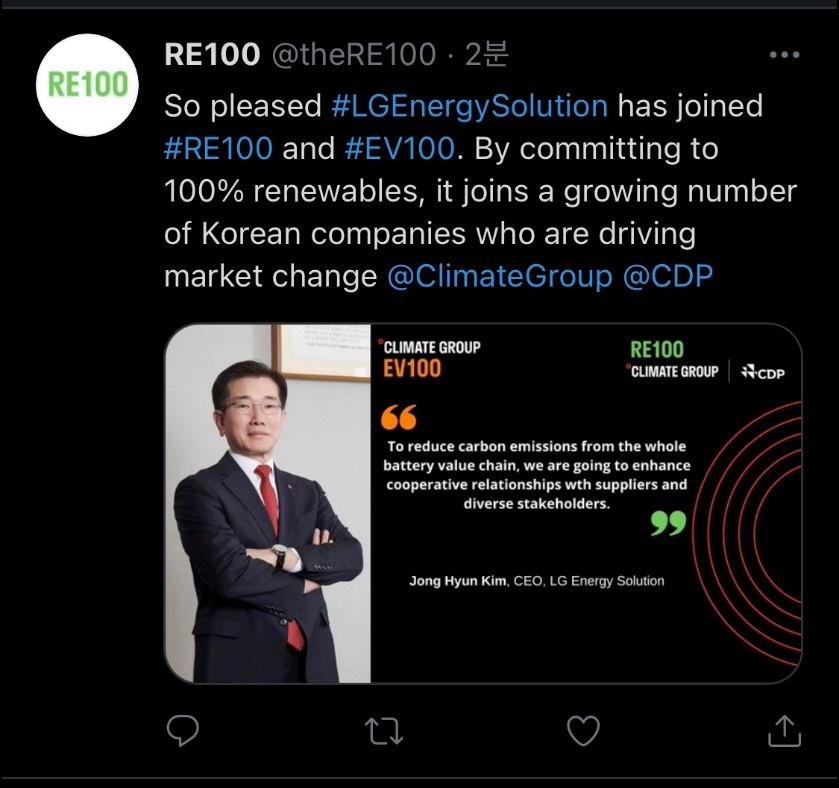Like the tweet with the heart
Viewport: 839px width, 788px height.
pos(583,731)
